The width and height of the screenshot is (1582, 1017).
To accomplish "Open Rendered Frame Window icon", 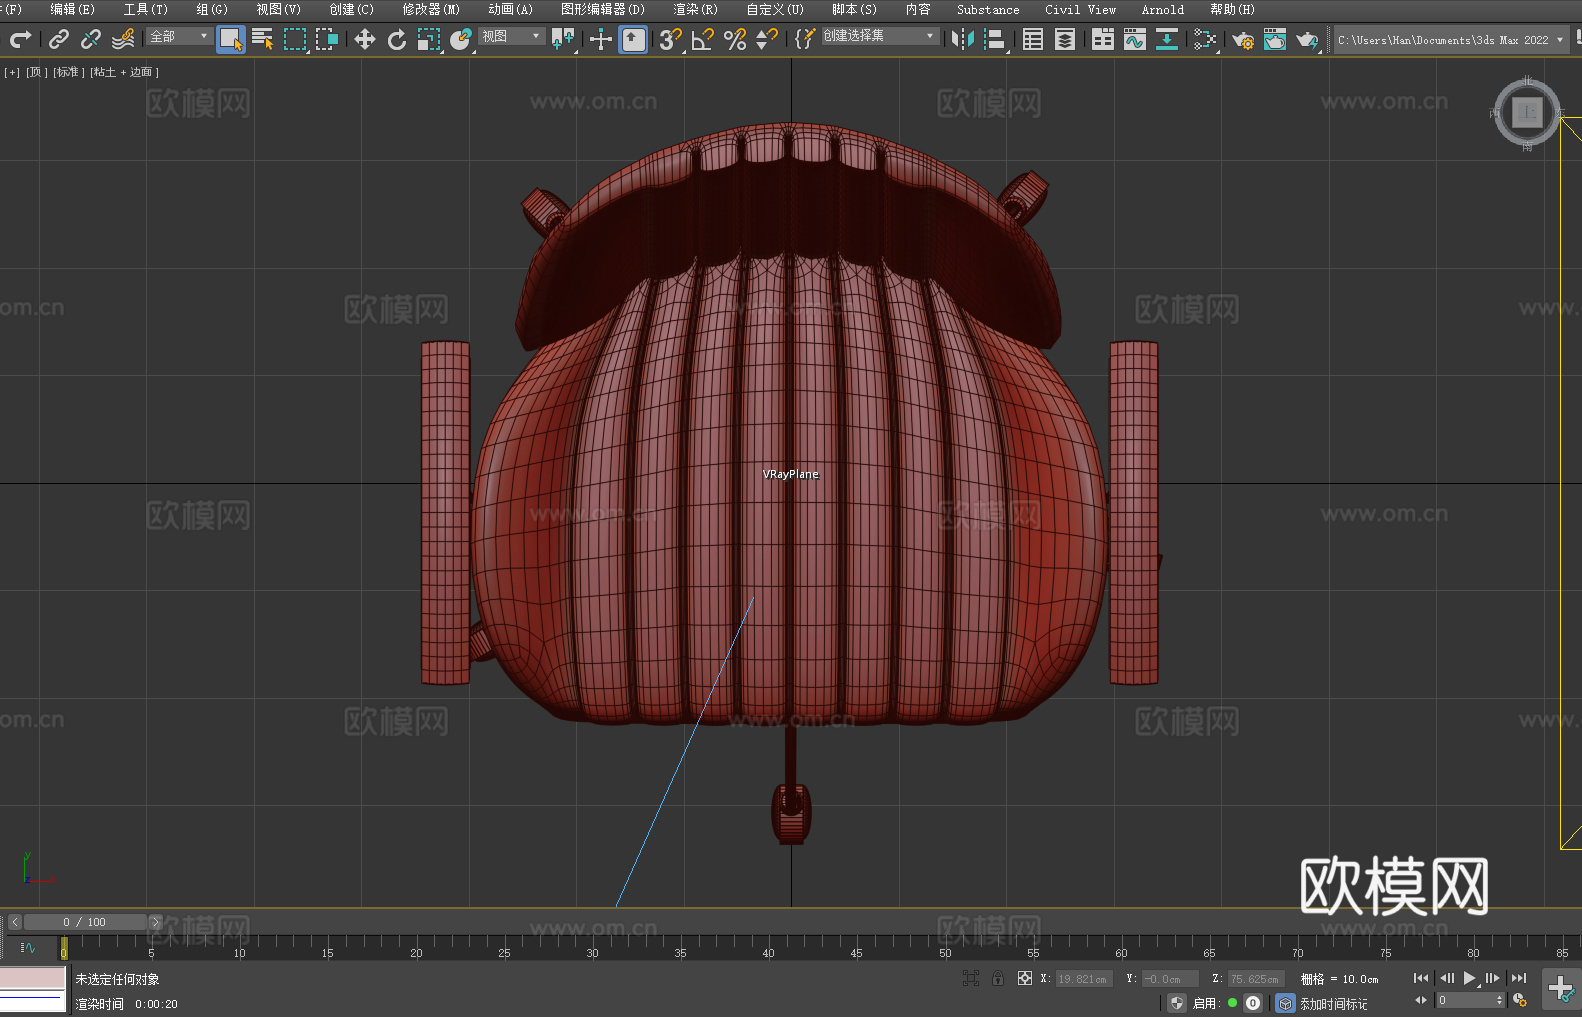I will (x=1275, y=39).
